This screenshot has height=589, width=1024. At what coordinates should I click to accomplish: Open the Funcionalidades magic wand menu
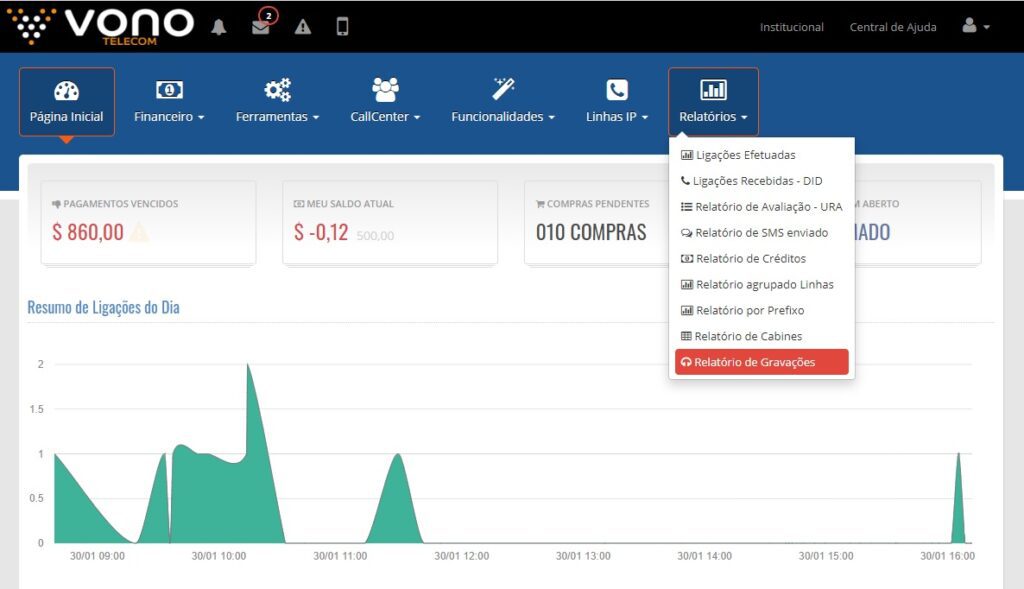pos(502,102)
